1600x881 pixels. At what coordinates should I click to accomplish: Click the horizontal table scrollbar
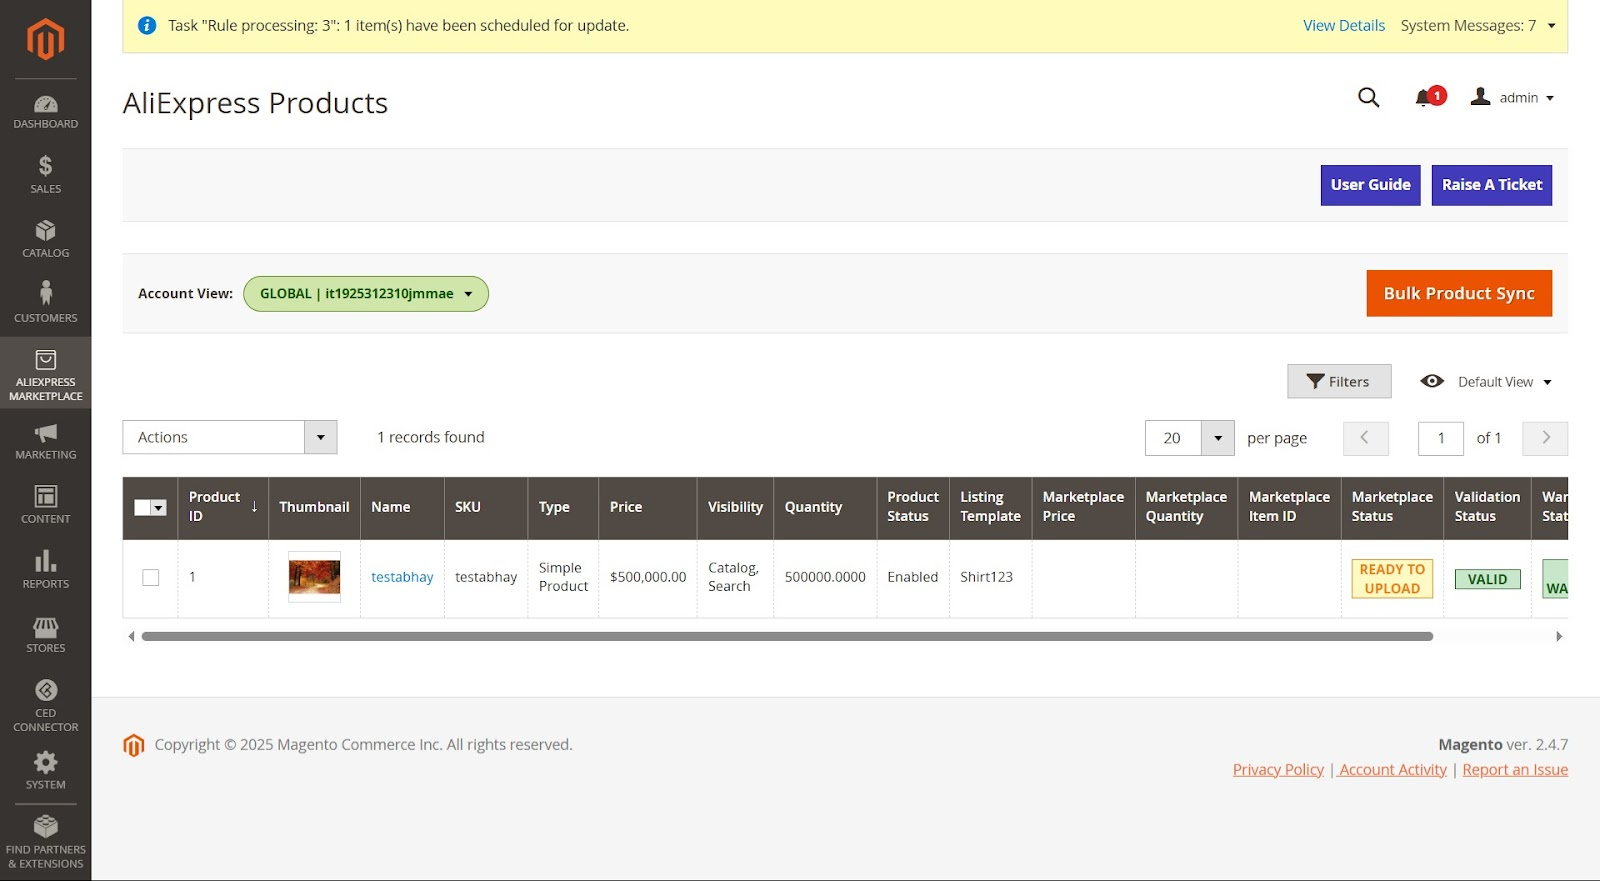click(786, 636)
